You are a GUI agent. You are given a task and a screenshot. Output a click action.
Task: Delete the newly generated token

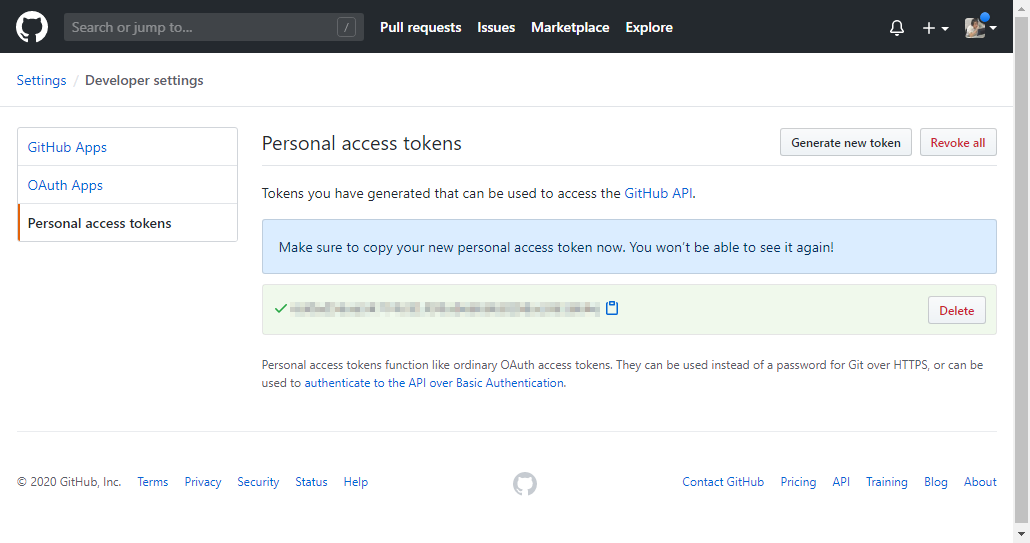point(956,310)
